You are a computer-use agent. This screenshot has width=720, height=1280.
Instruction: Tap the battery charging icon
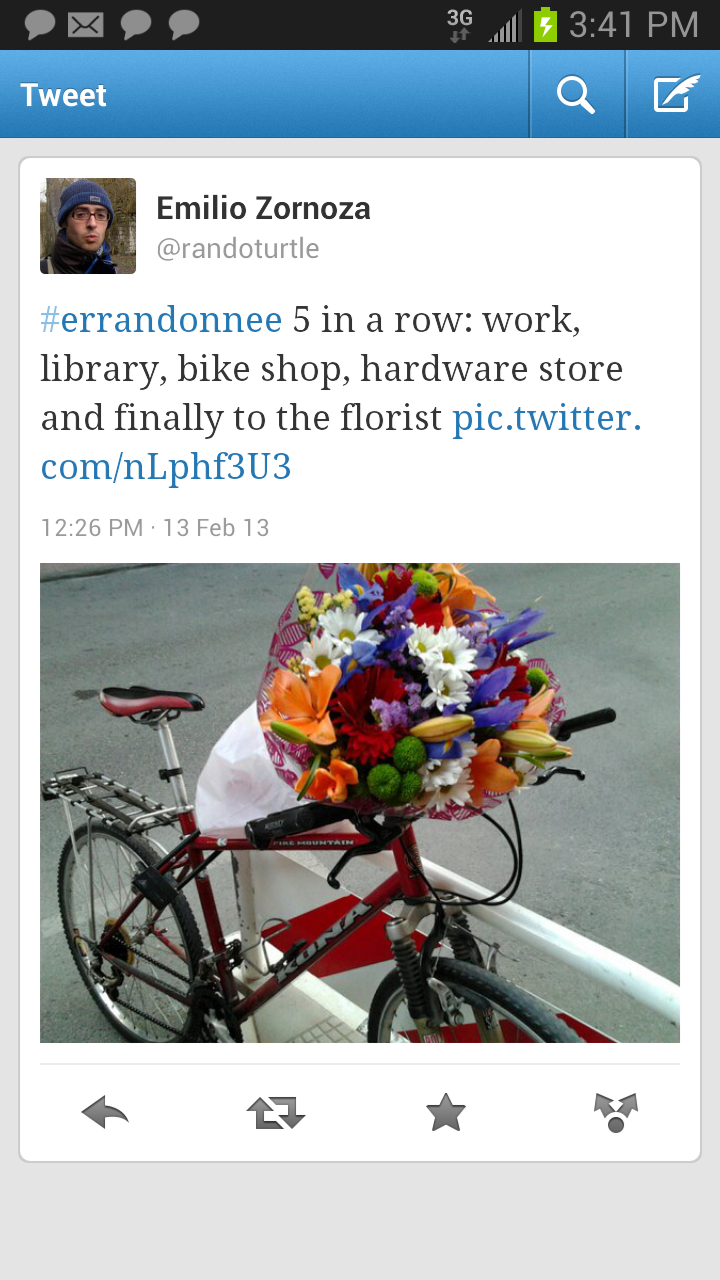545,25
